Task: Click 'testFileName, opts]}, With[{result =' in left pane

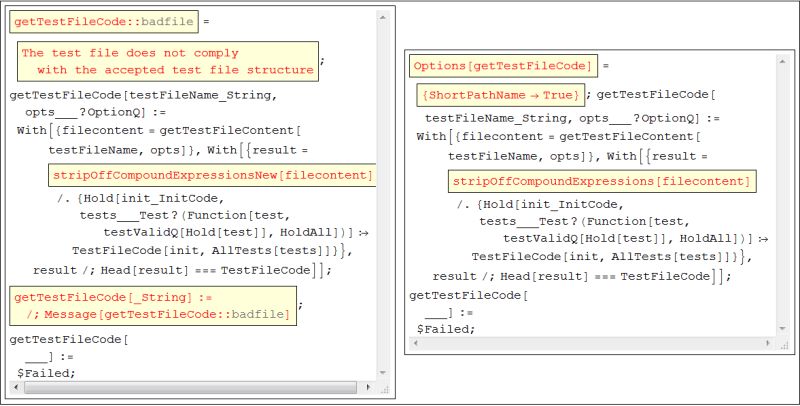Action: tap(178, 150)
